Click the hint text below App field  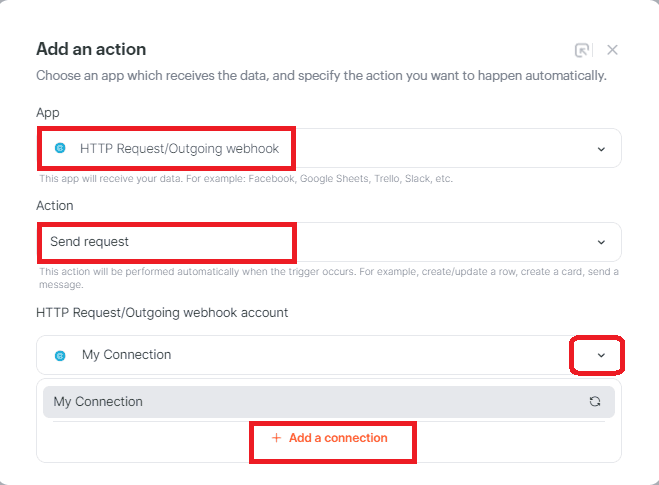245,179
